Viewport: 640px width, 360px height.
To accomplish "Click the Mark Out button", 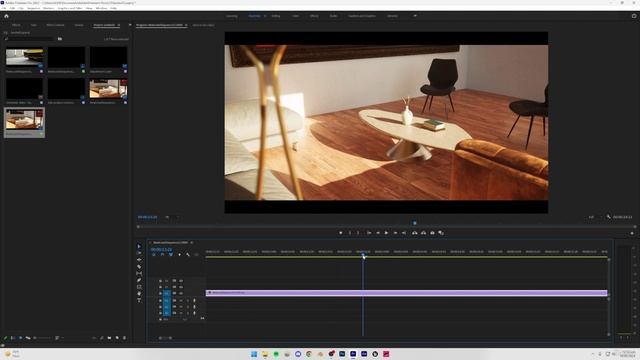I will 358,233.
